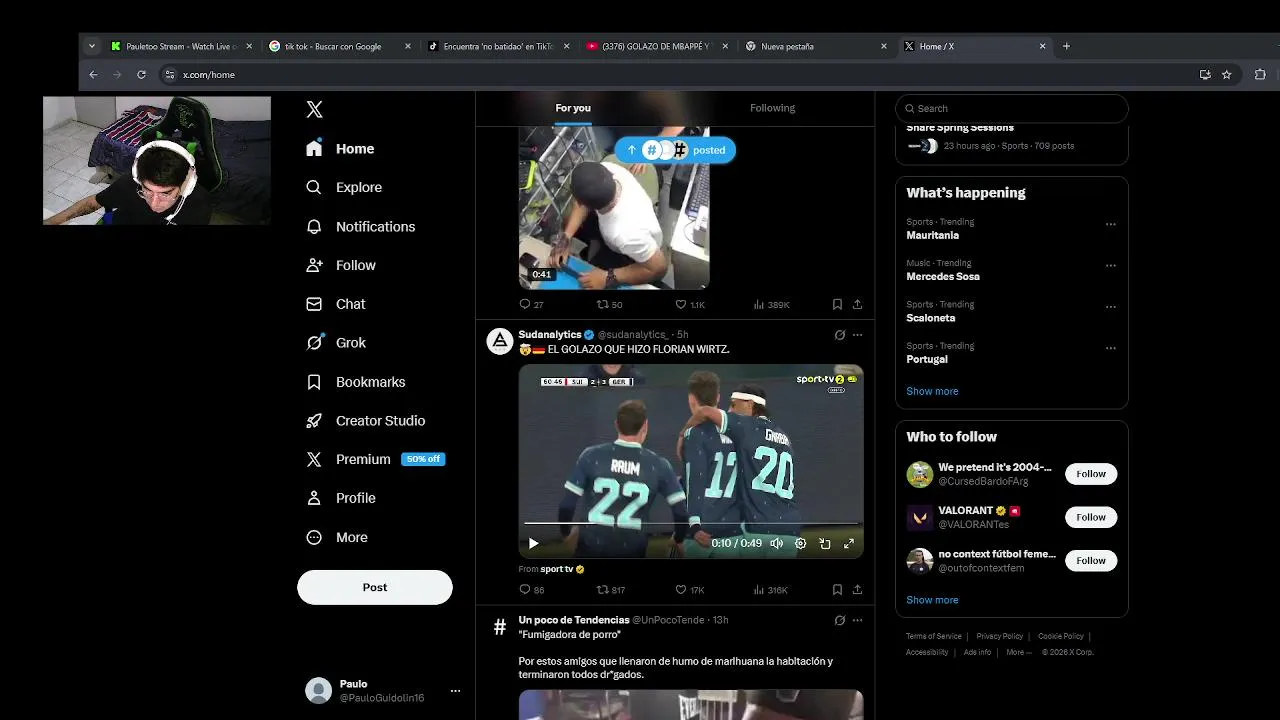Open more options on Un poco de Tendencias post

(x=857, y=620)
